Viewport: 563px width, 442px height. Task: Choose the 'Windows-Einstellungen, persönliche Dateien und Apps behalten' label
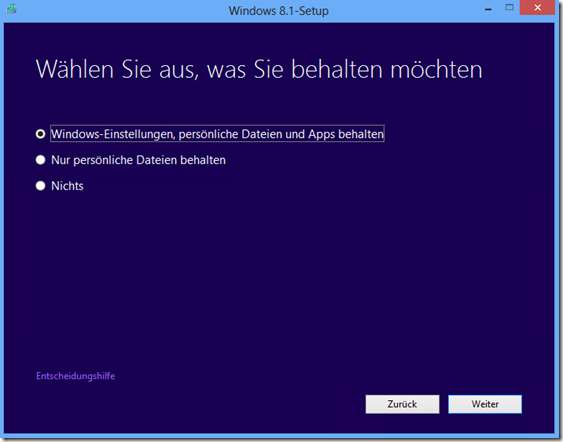click(217, 134)
